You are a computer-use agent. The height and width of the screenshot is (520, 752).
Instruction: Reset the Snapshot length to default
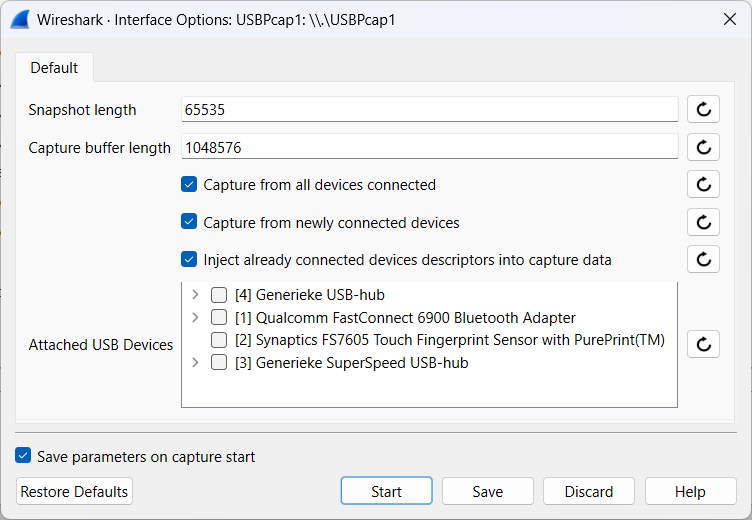click(703, 110)
